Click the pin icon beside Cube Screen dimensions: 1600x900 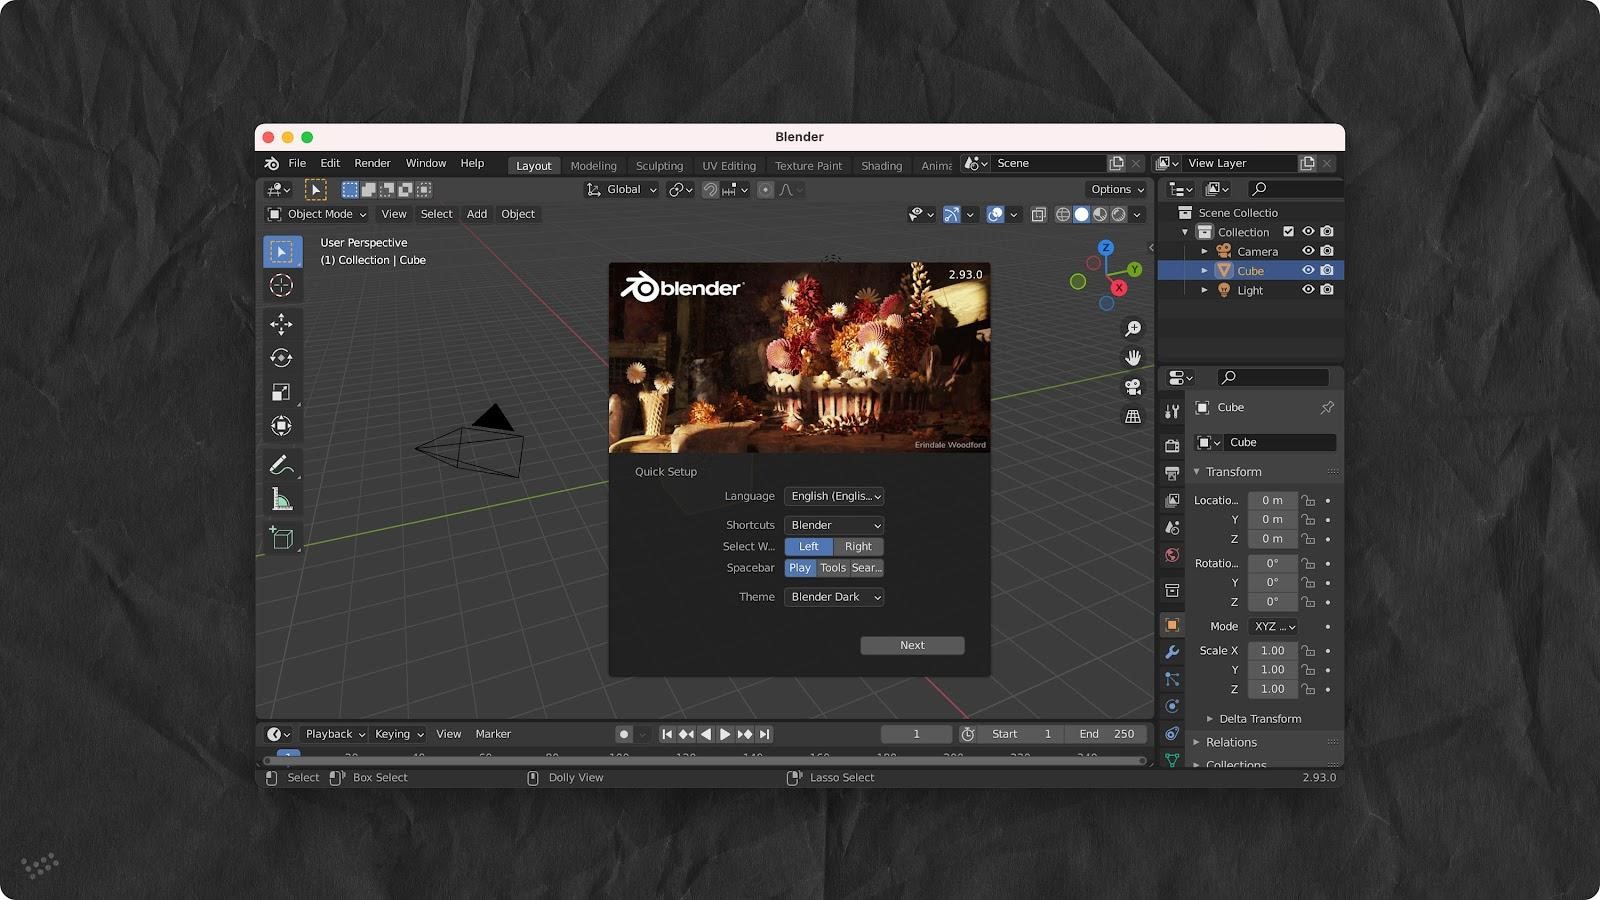1327,407
